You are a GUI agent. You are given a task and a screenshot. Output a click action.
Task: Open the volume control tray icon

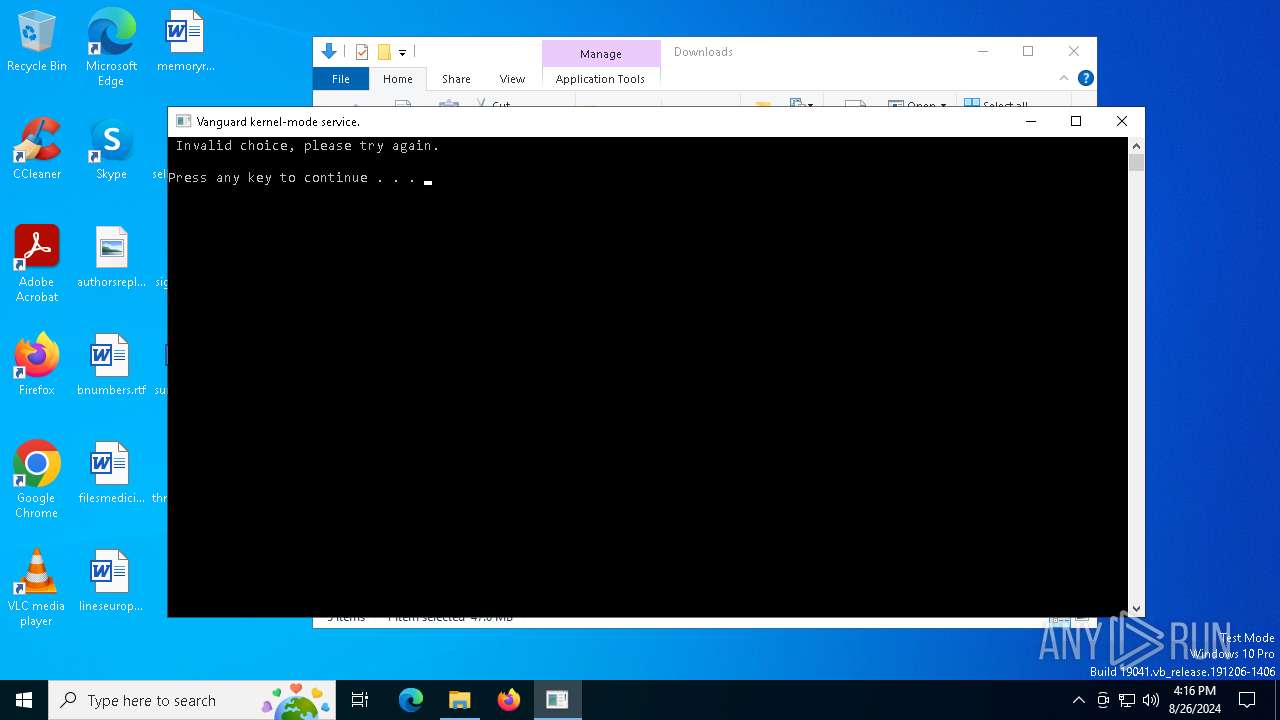point(1151,700)
